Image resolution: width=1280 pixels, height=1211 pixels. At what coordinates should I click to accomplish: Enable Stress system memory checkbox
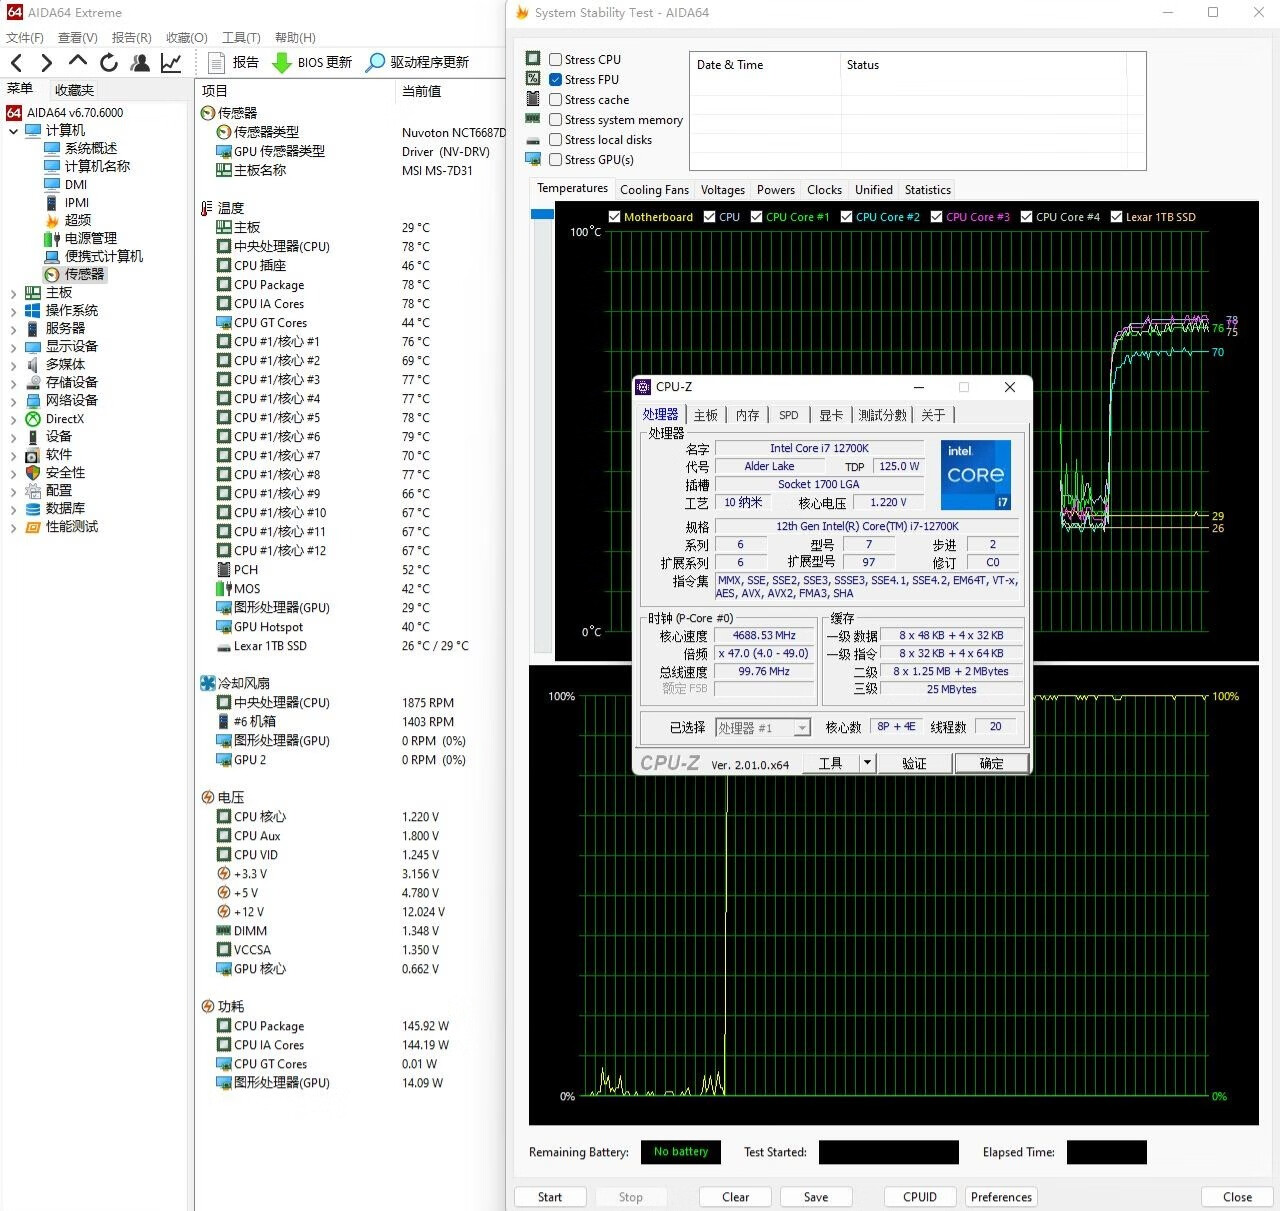pyautogui.click(x=555, y=119)
